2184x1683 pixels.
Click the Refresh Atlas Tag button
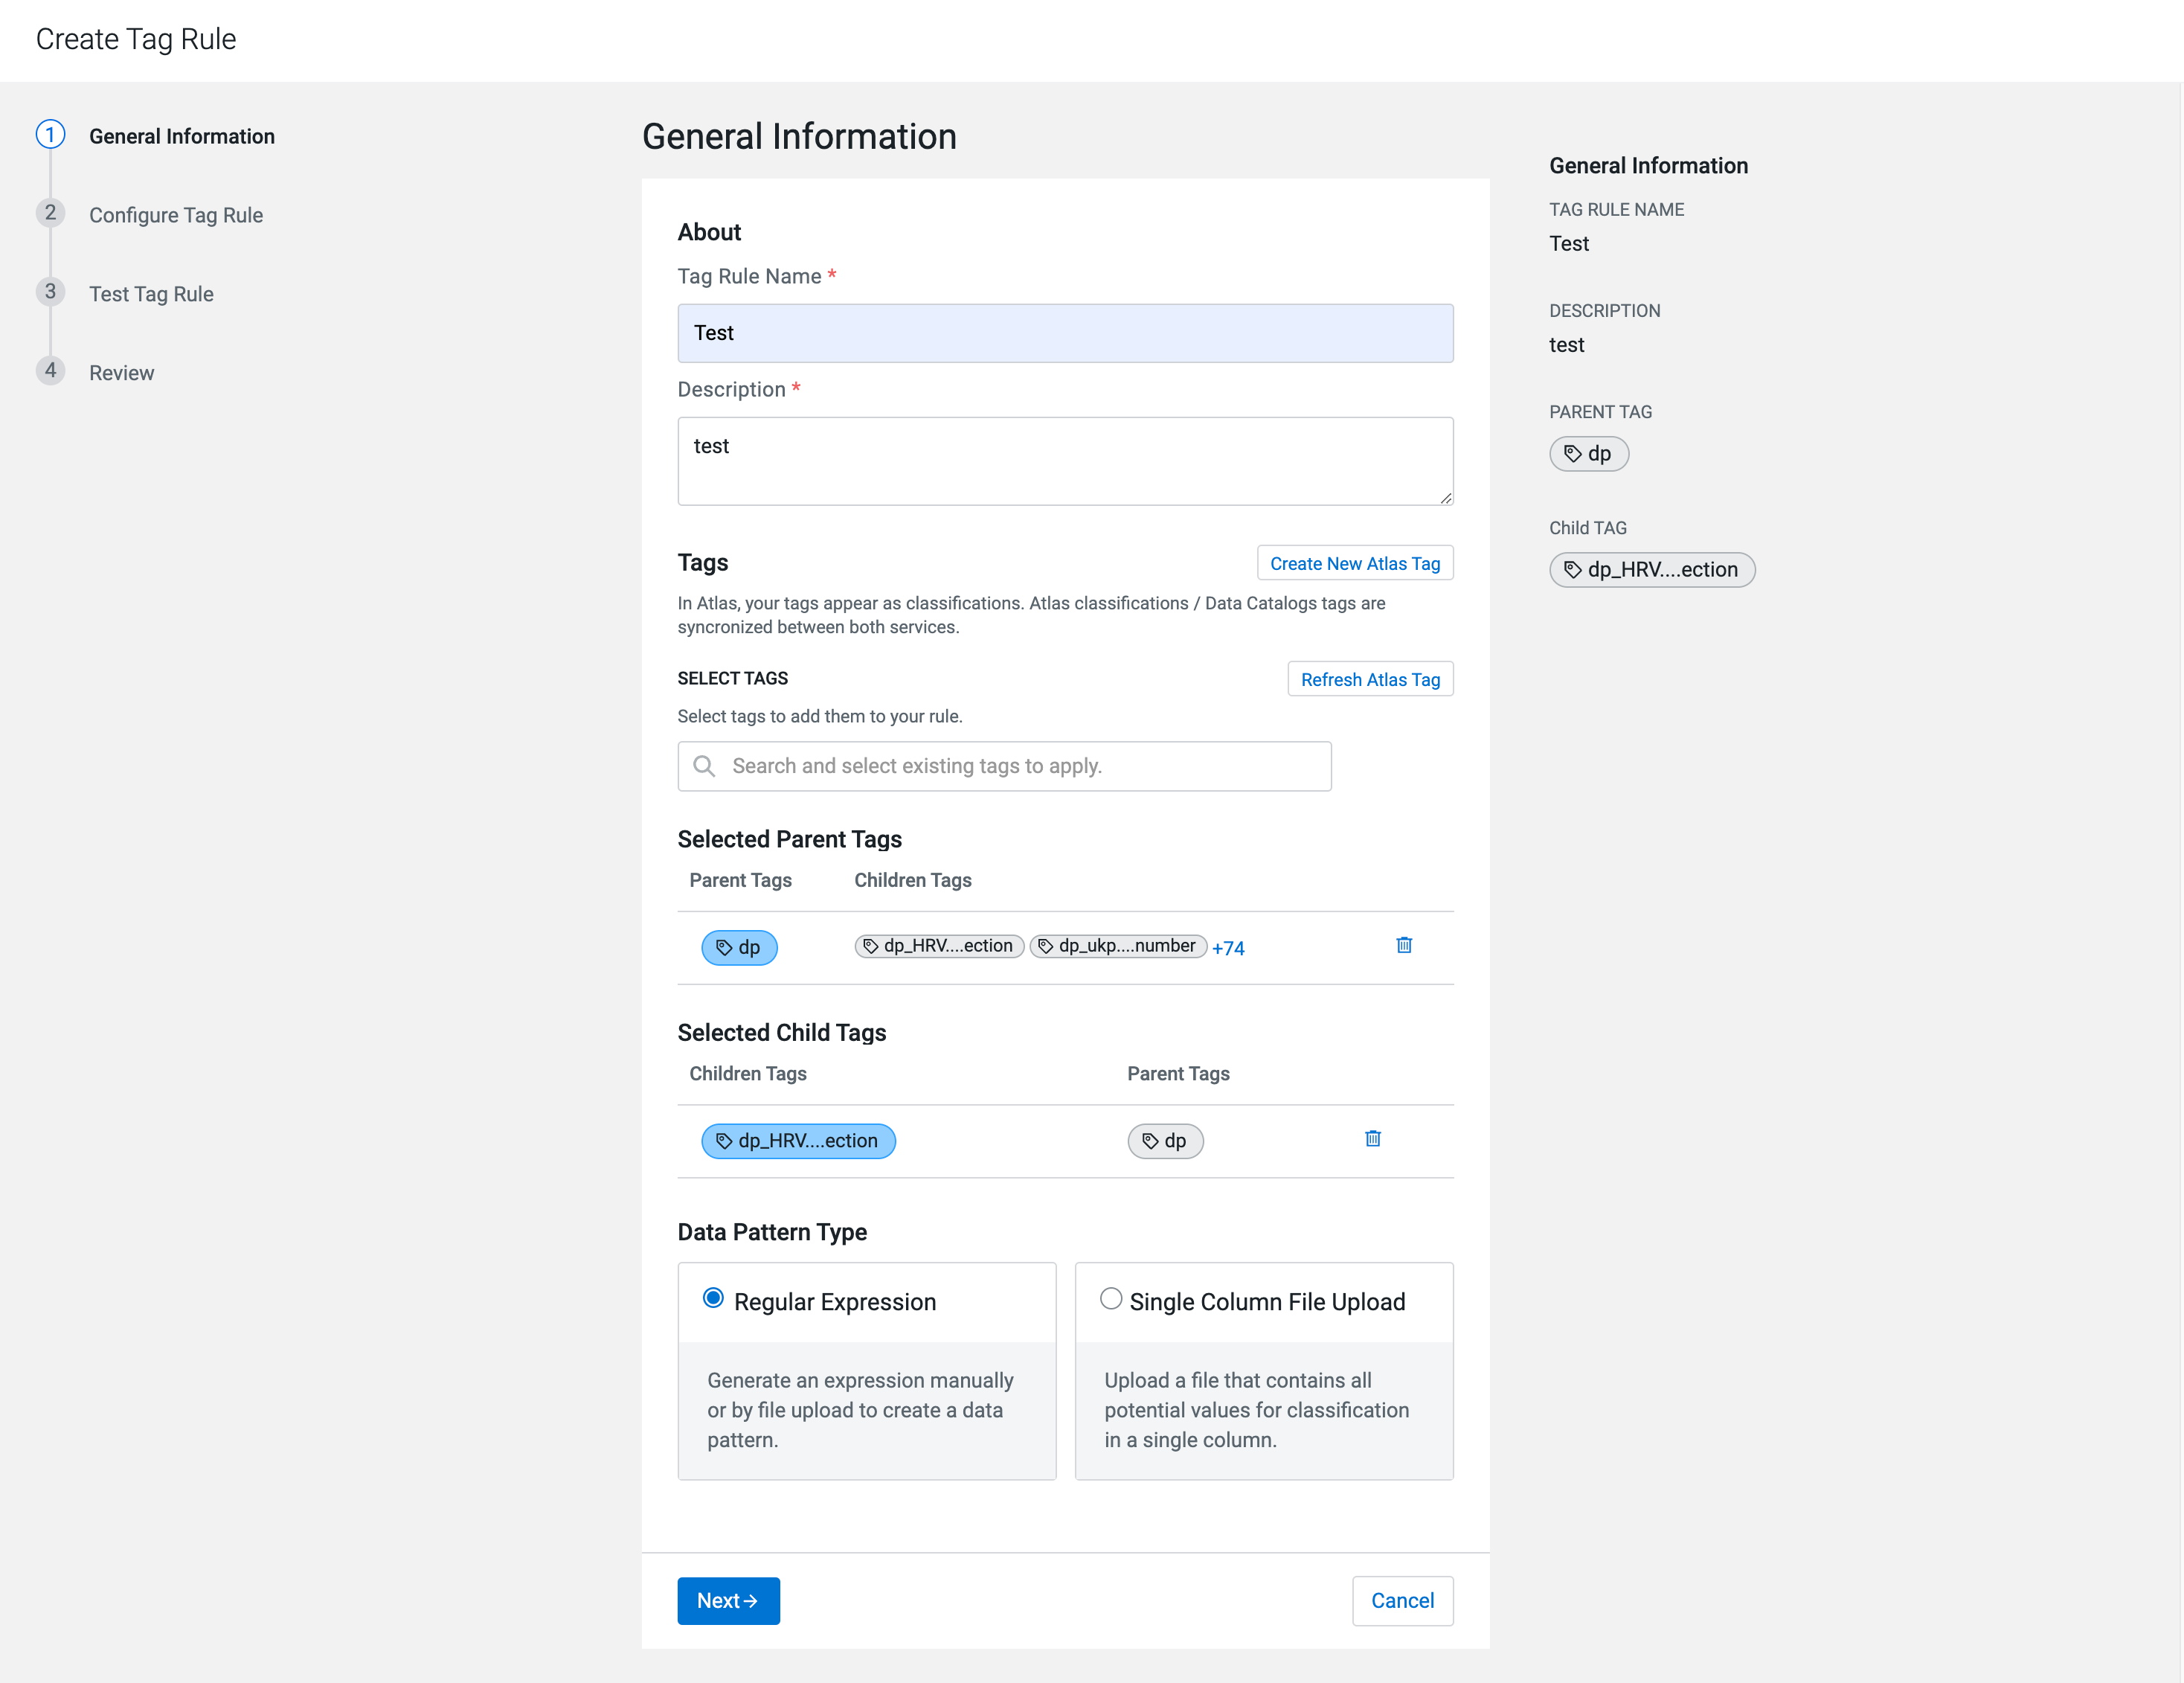[x=1369, y=679]
